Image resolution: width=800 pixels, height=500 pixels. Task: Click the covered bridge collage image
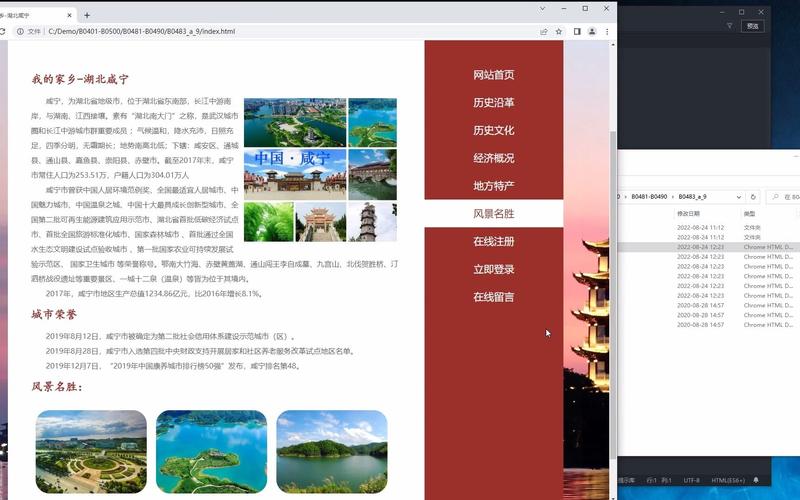point(372,174)
